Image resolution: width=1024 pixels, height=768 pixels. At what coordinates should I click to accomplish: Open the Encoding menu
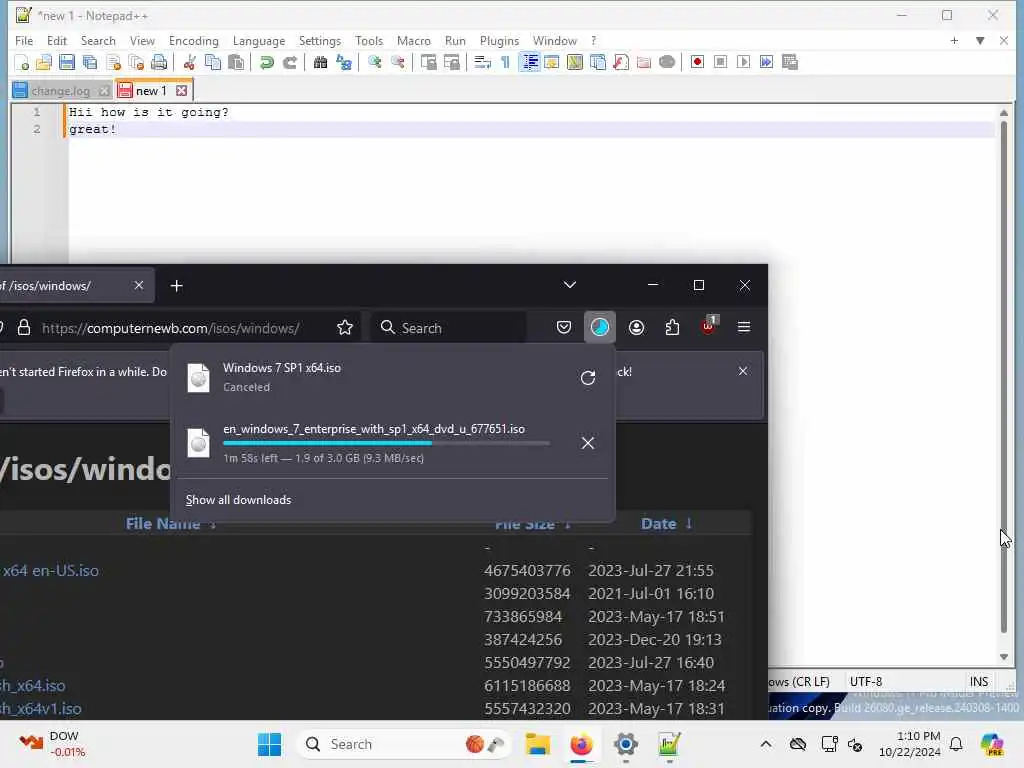(x=193, y=40)
